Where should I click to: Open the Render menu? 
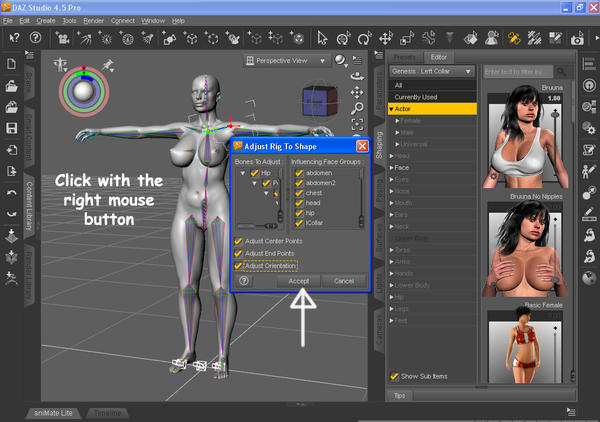(x=93, y=21)
